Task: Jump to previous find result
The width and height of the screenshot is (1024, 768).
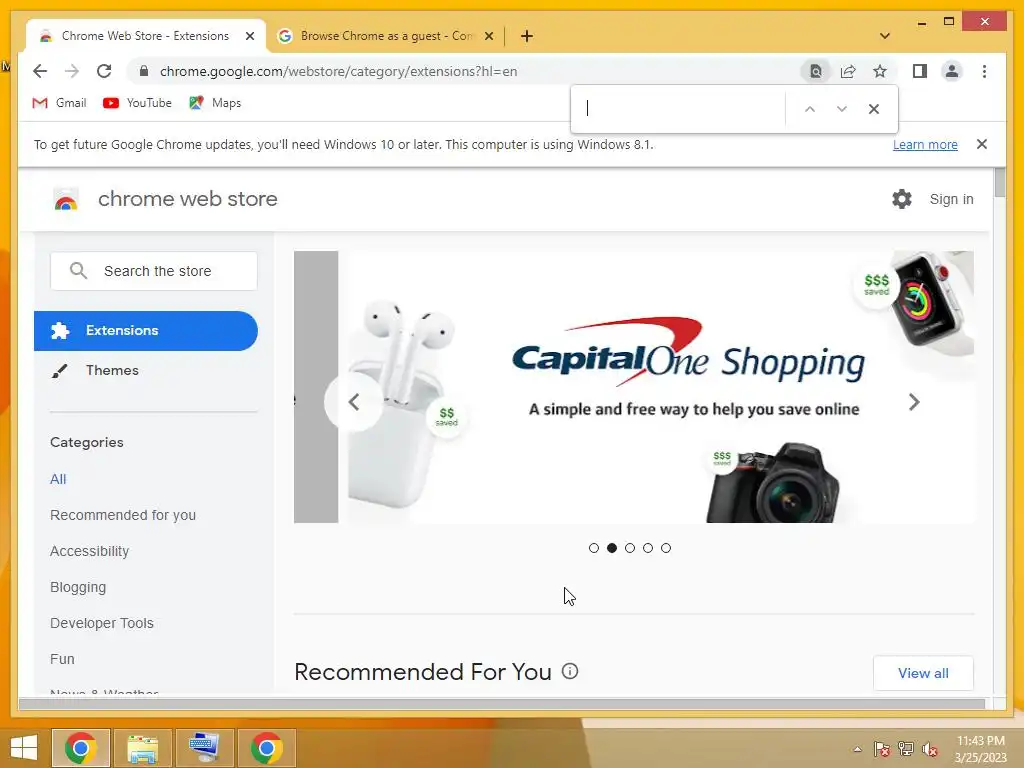Action: 810,109
